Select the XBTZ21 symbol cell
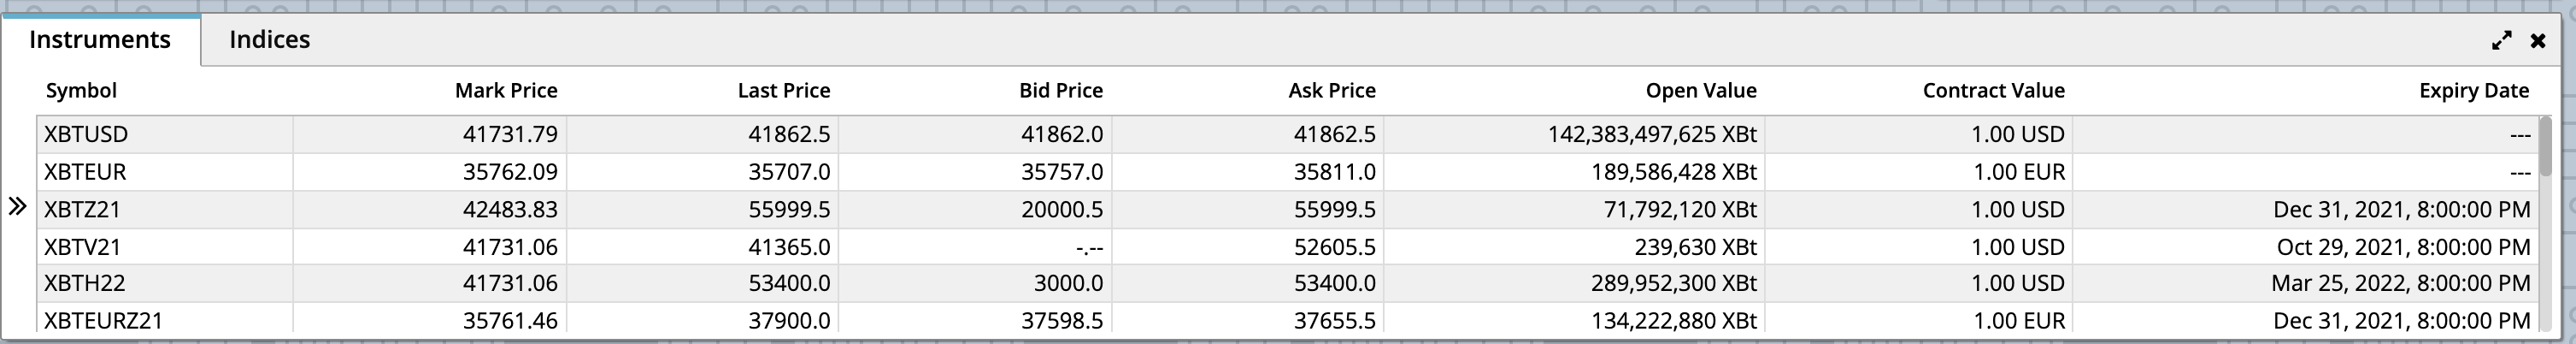Image resolution: width=2576 pixels, height=344 pixels. point(165,209)
